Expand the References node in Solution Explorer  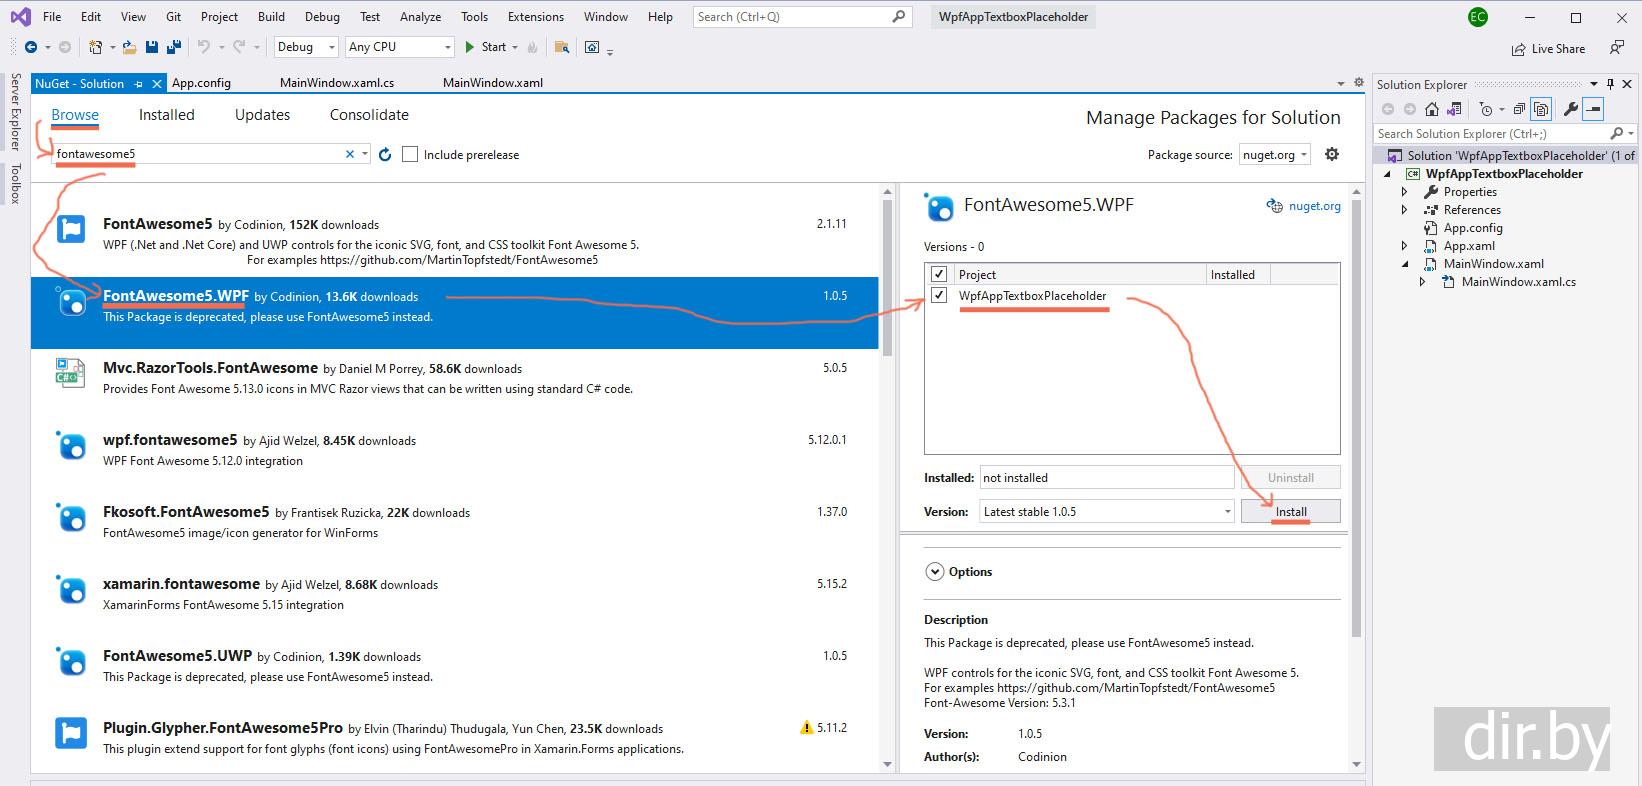(1404, 210)
